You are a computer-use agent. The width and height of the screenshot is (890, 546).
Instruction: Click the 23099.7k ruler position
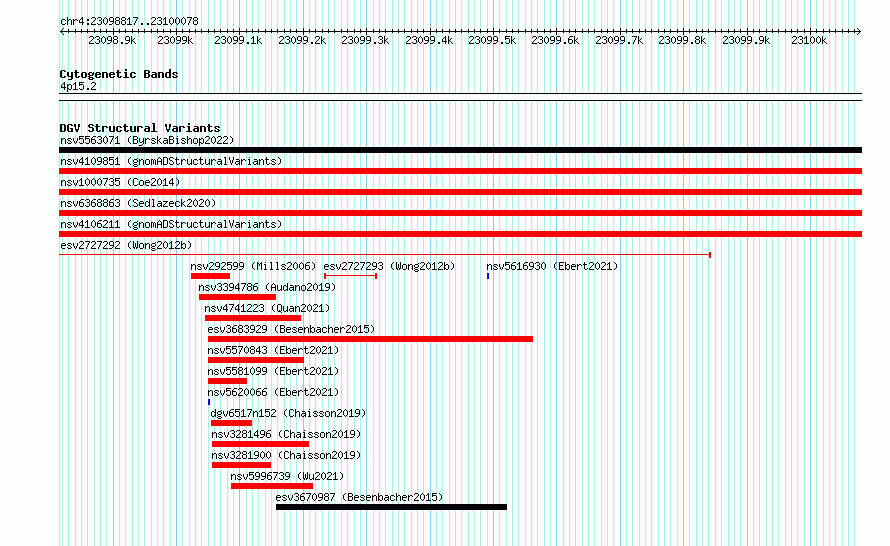(x=619, y=40)
